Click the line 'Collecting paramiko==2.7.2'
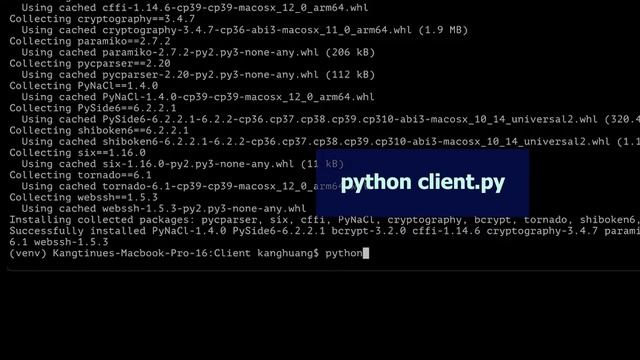Viewport: 640px width, 360px height. 90,41
